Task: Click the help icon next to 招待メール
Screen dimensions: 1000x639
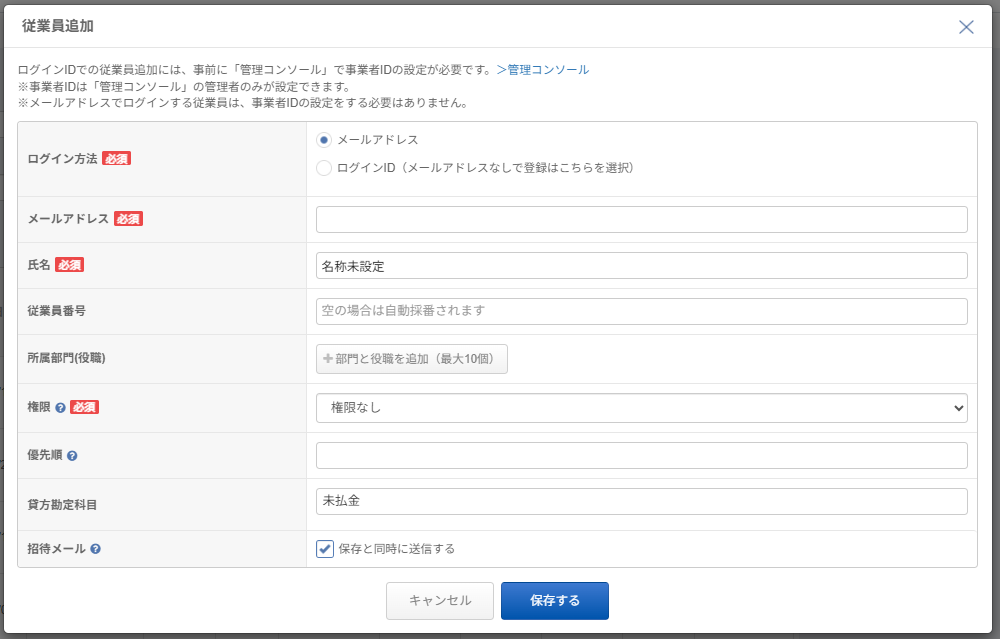Action: [95, 549]
